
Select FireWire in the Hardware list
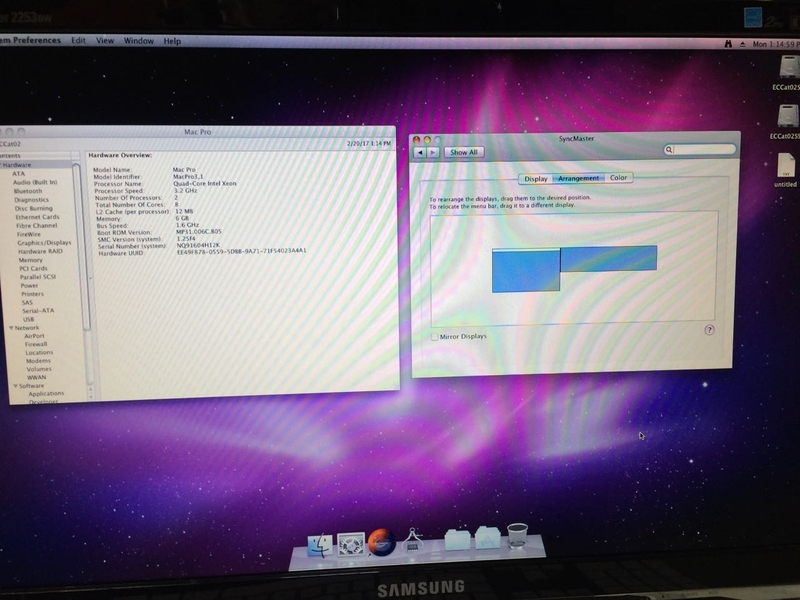pyautogui.click(x=29, y=234)
